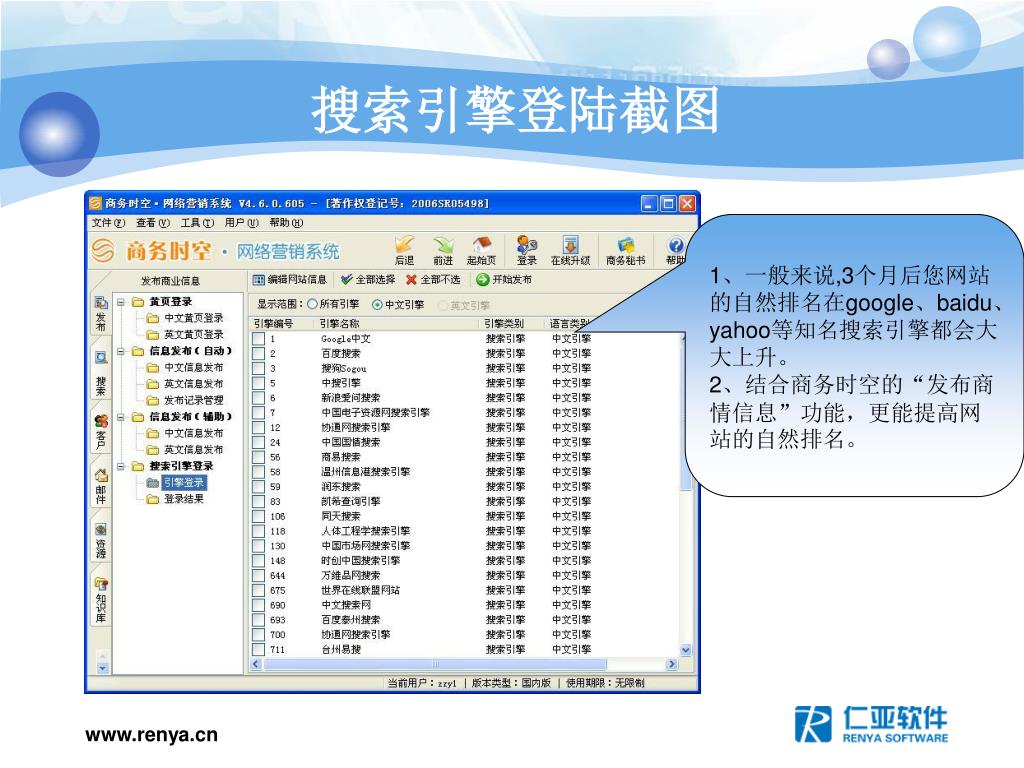The image size is (1024, 768).
Task: Collapse the 信息发布(自动) tree node
Action: point(121,351)
